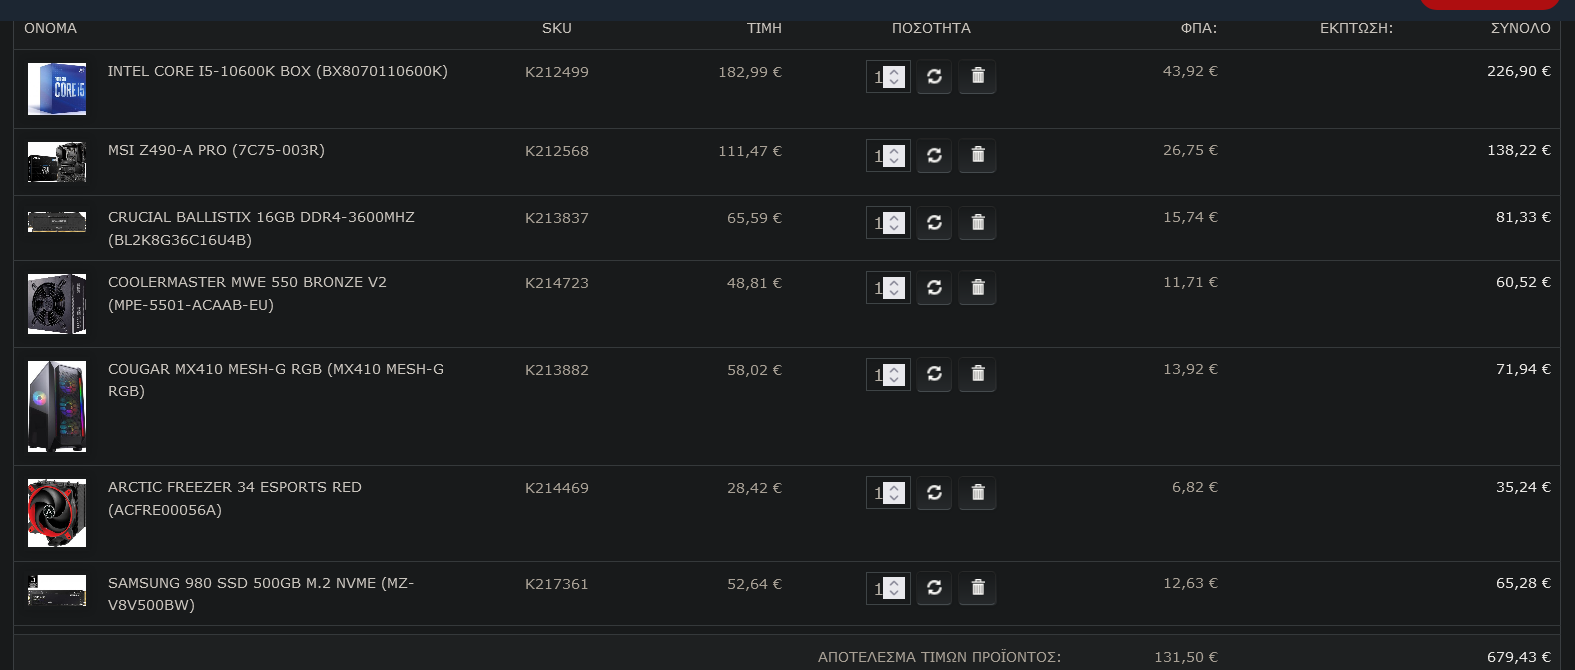Image resolution: width=1575 pixels, height=670 pixels.
Task: Refresh quantity for Arctic Freezer 34
Action: (x=934, y=492)
